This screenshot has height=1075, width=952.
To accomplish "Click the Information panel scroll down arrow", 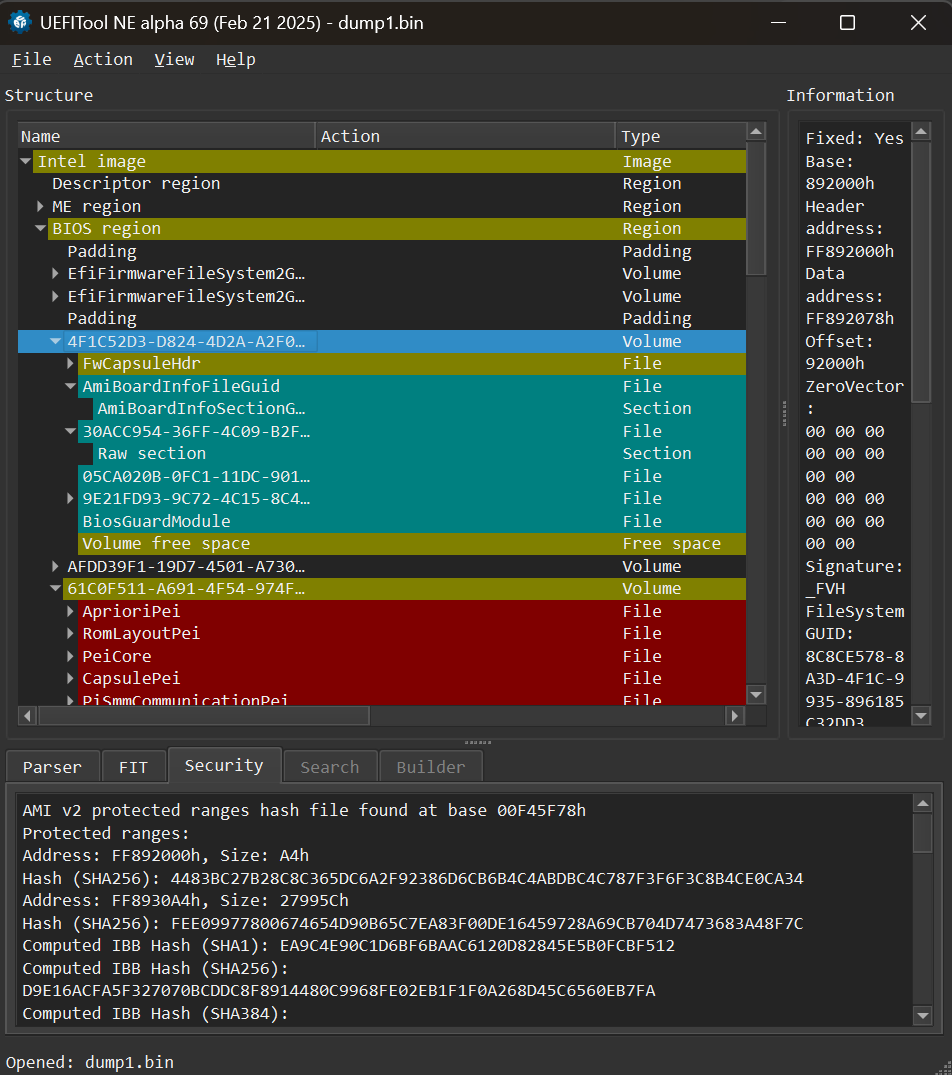I will [921, 716].
